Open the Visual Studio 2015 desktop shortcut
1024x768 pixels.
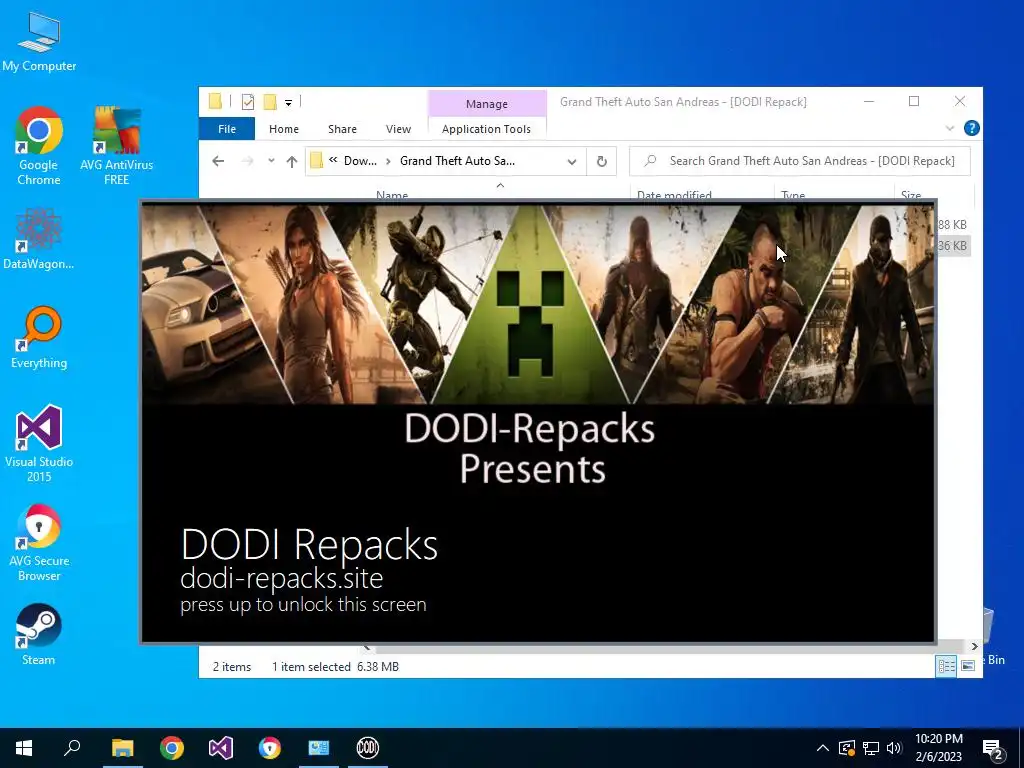pyautogui.click(x=39, y=443)
